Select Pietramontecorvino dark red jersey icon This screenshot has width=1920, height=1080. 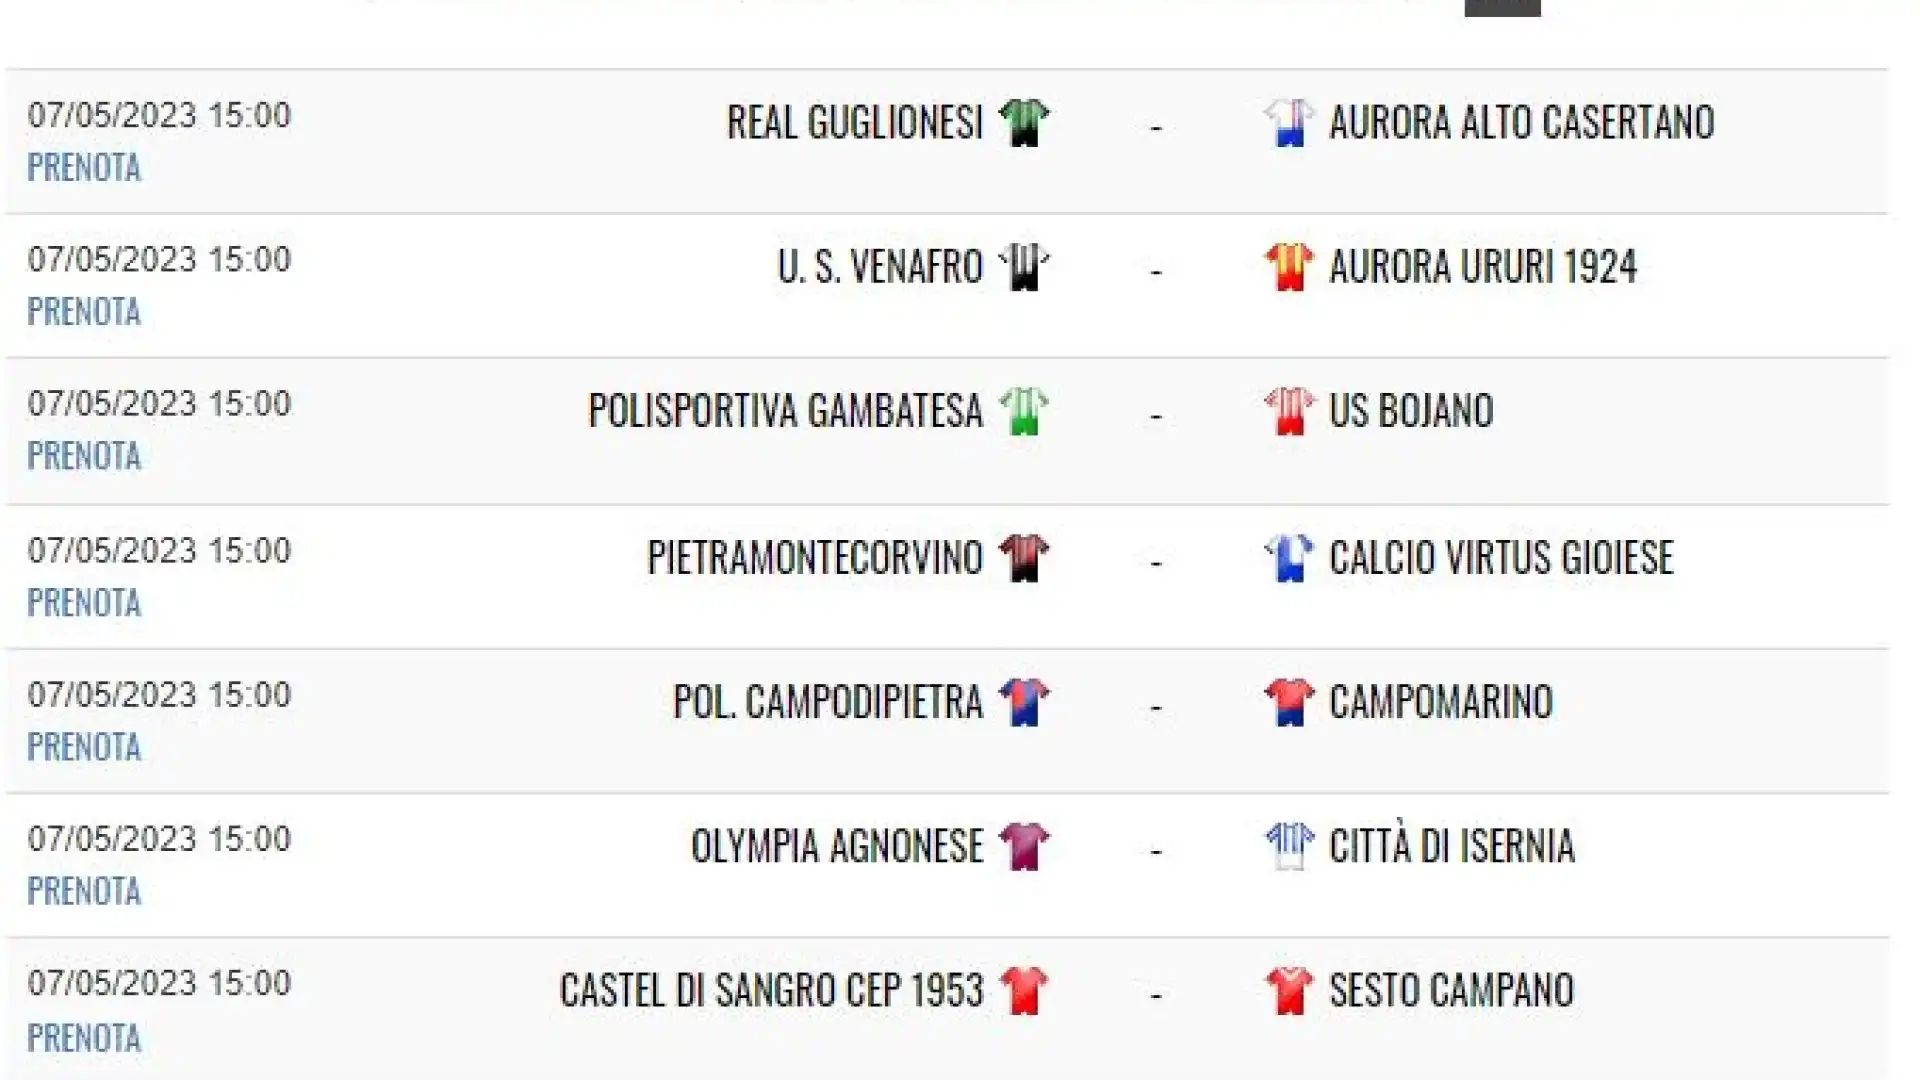tap(1023, 558)
